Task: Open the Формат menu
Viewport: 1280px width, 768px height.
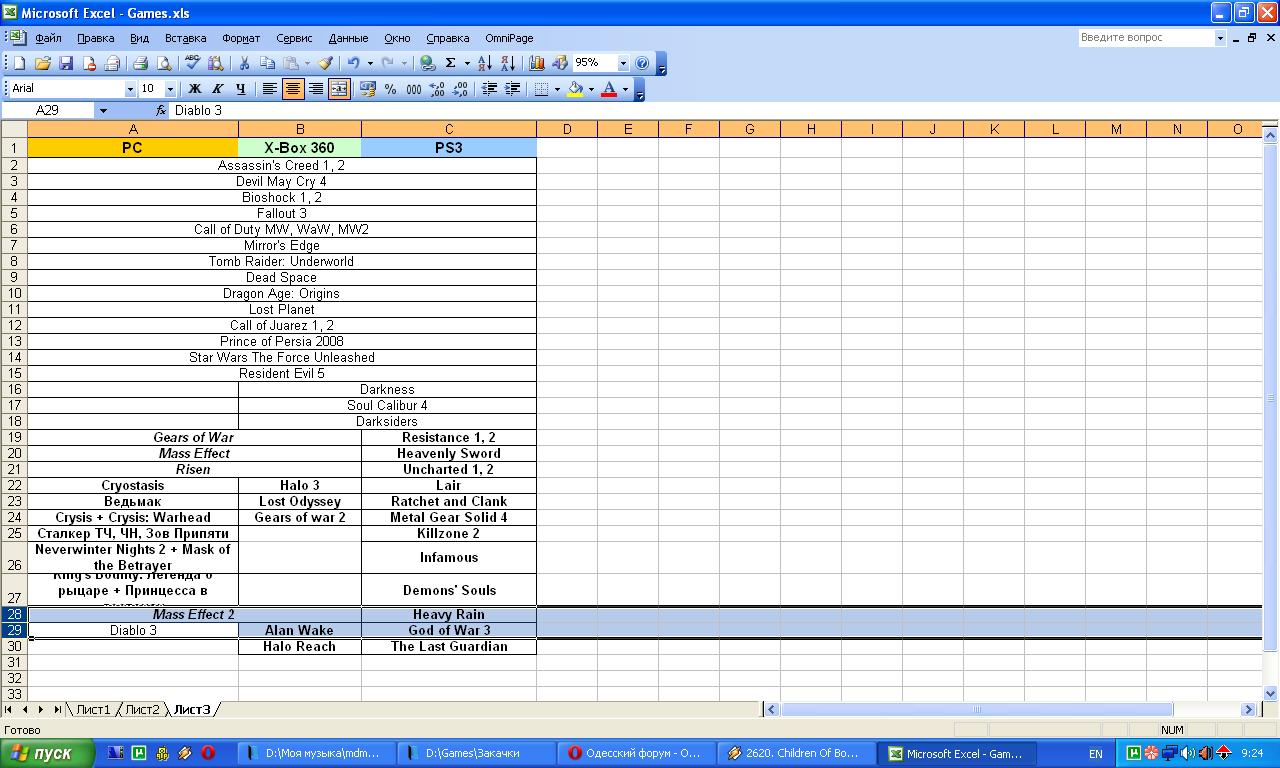Action: [x=241, y=38]
